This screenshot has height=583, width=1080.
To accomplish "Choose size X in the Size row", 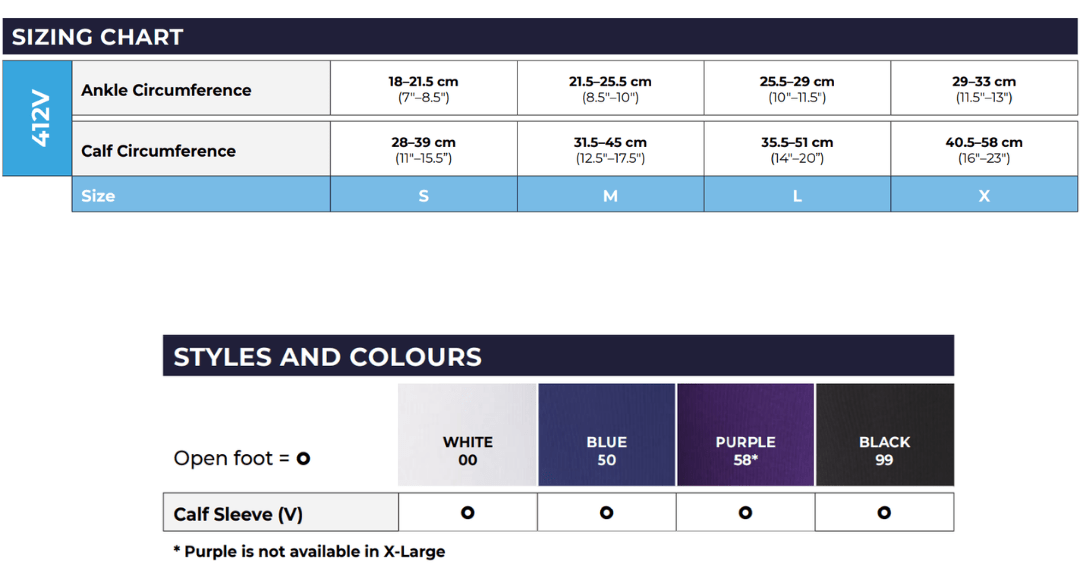I will point(984,196).
